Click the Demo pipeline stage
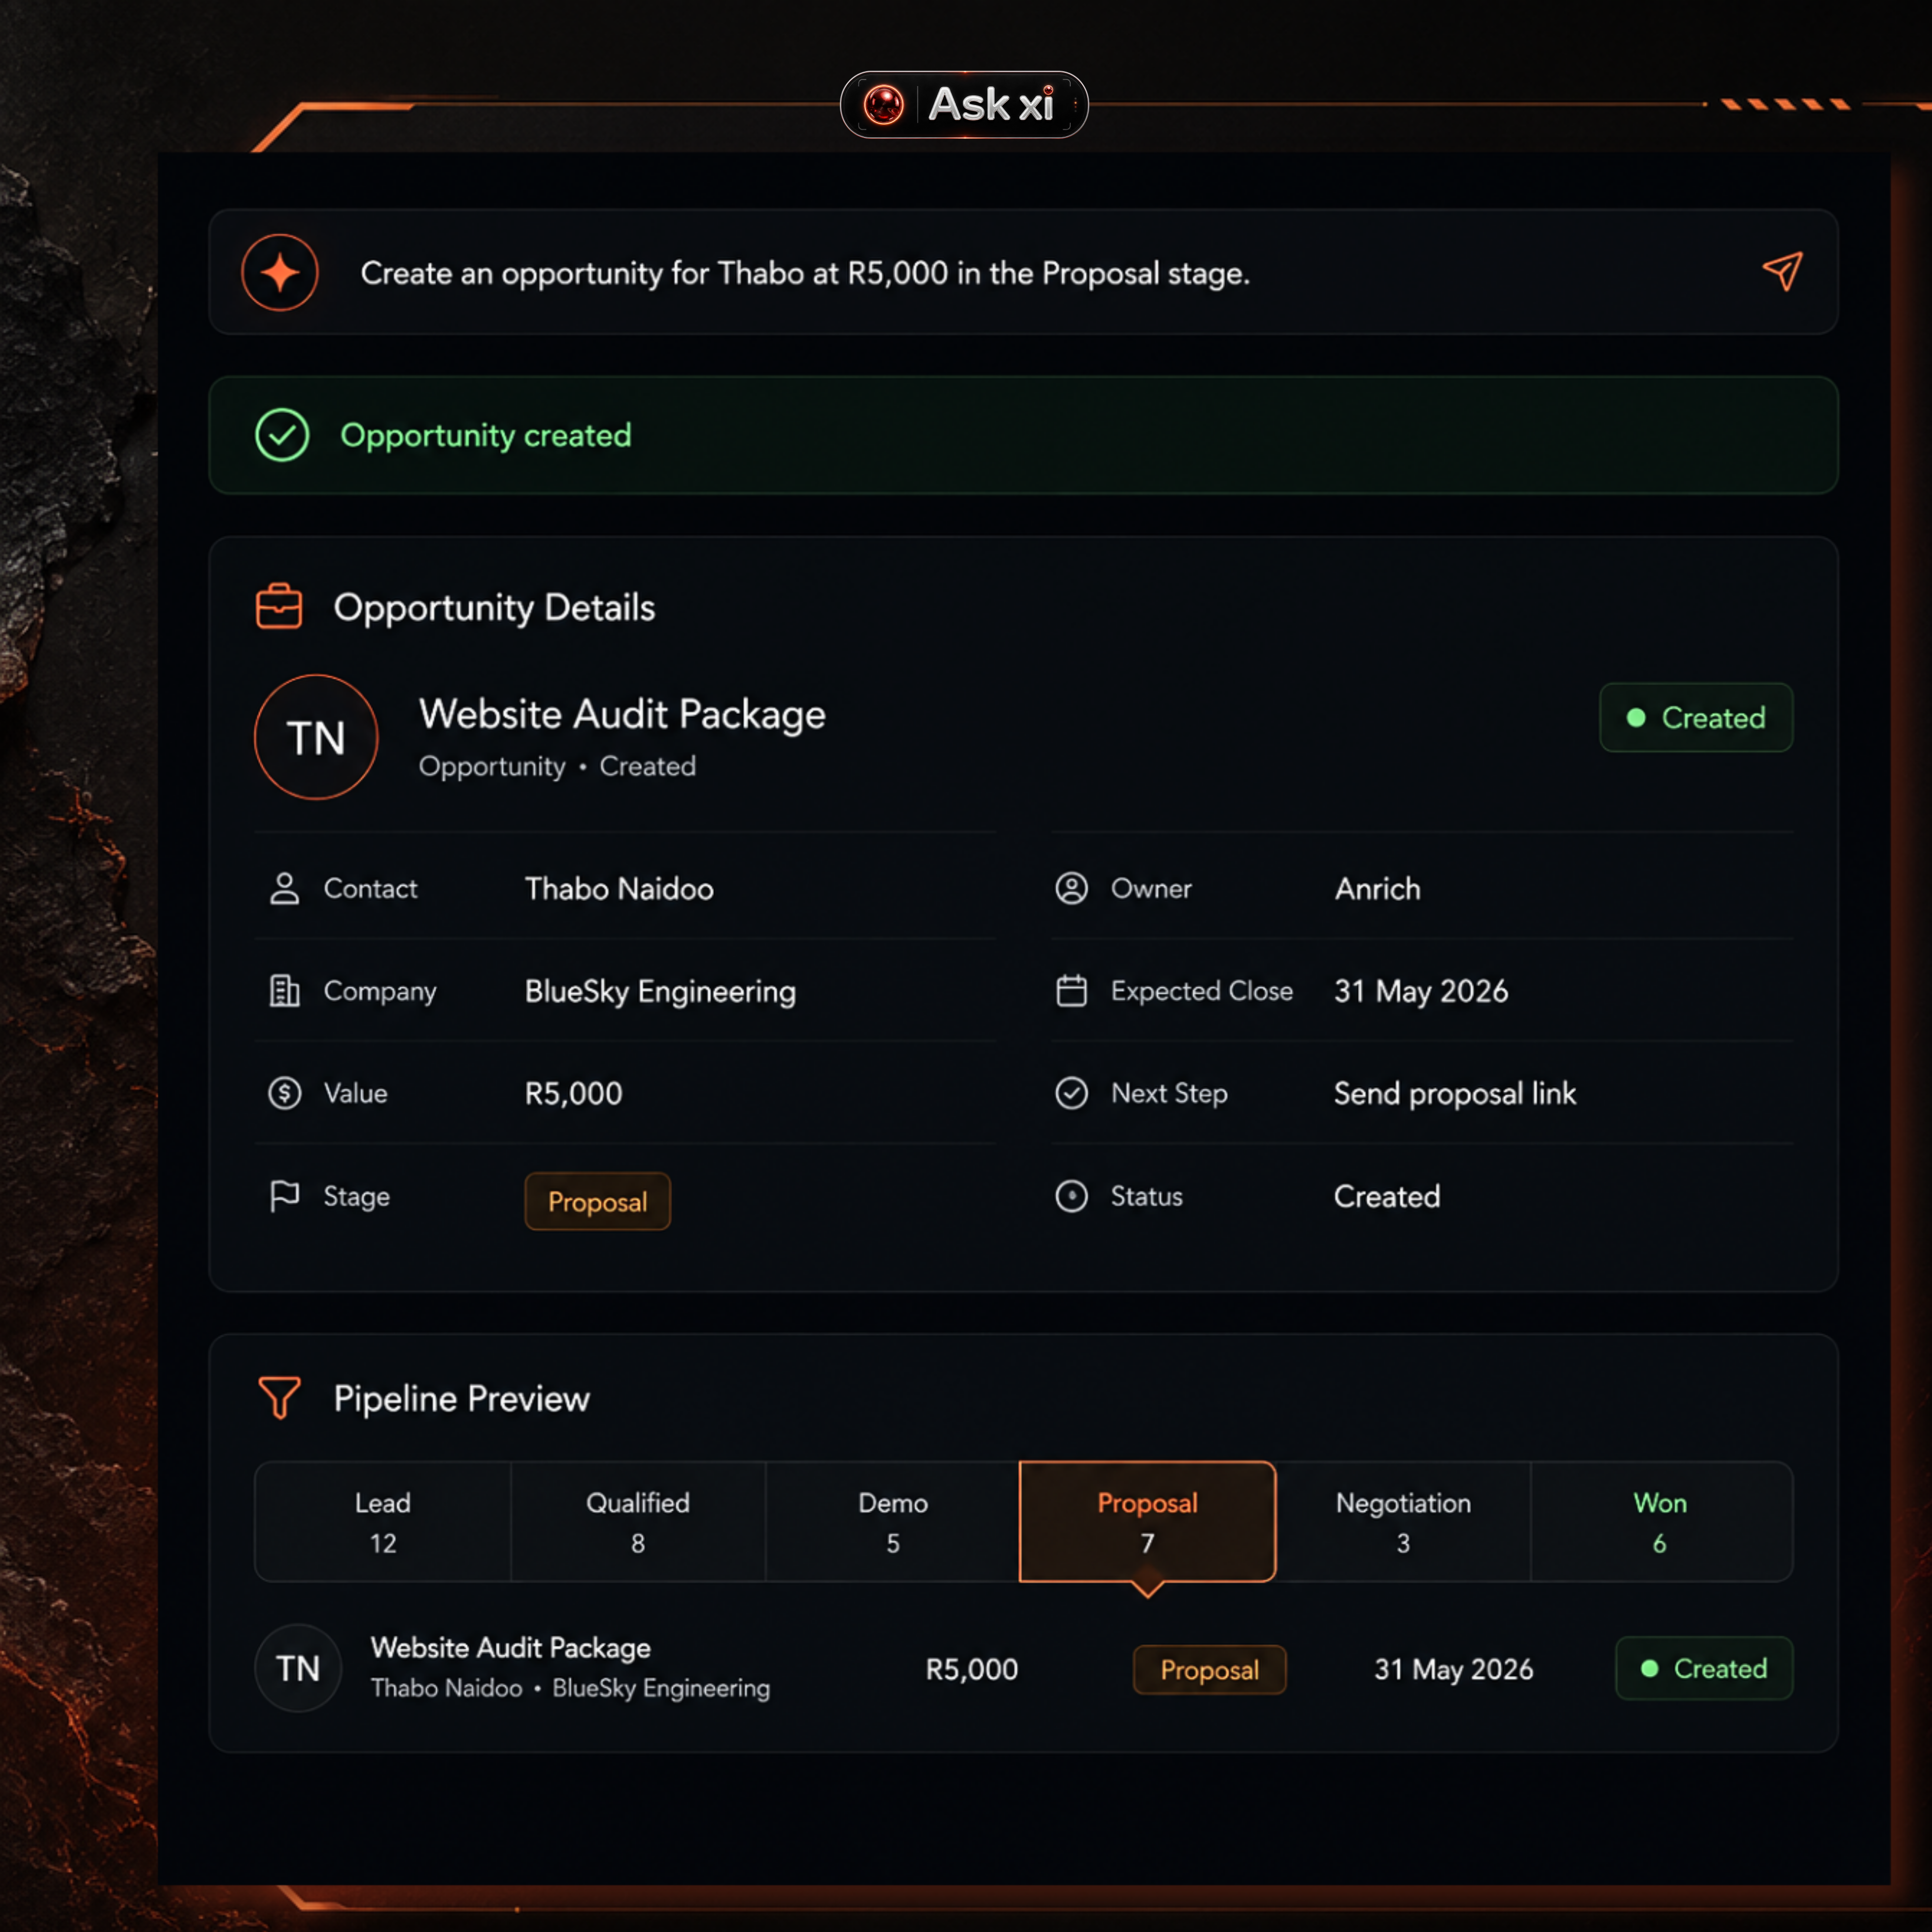 click(893, 1521)
